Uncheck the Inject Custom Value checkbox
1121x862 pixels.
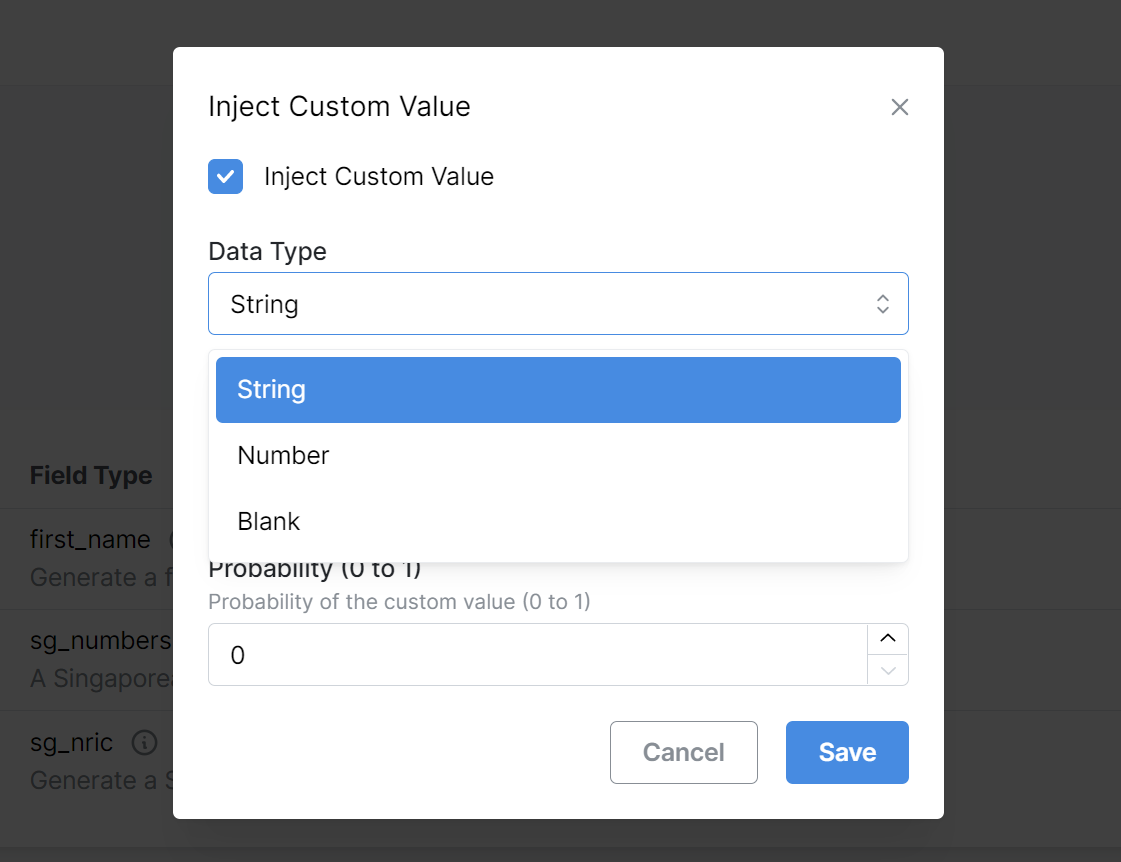click(x=225, y=177)
